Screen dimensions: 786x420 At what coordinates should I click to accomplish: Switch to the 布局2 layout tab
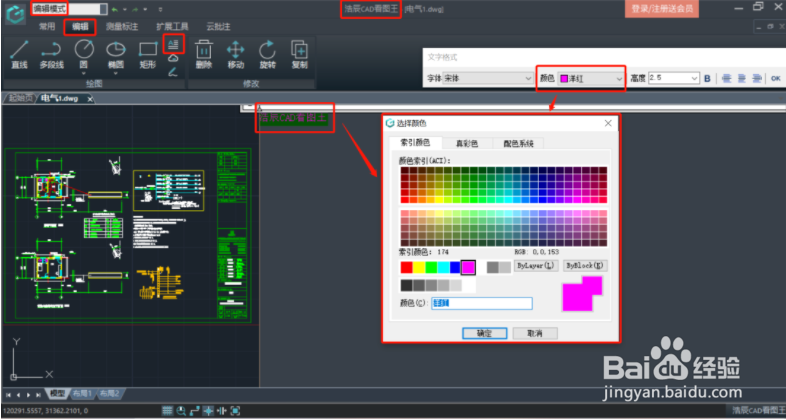point(109,394)
